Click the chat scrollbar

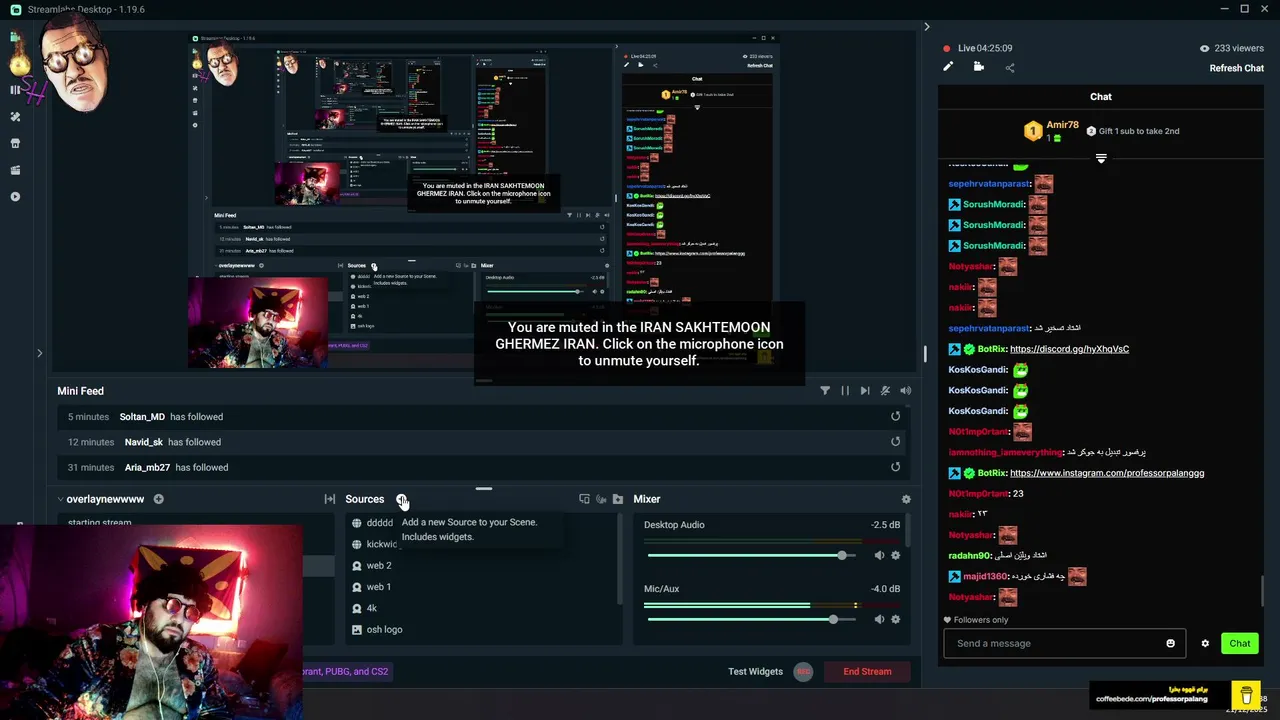click(1263, 590)
